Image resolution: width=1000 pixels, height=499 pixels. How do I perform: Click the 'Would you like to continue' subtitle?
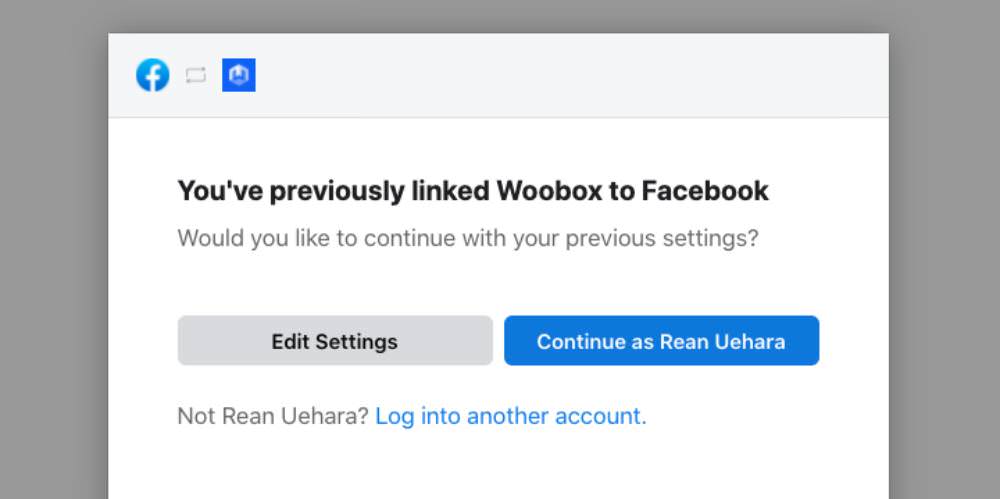point(468,238)
